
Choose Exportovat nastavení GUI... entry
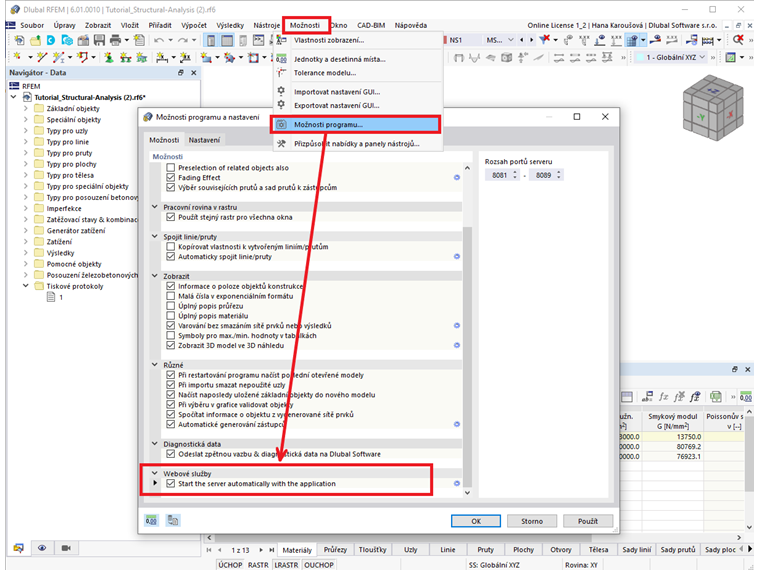pos(337,105)
